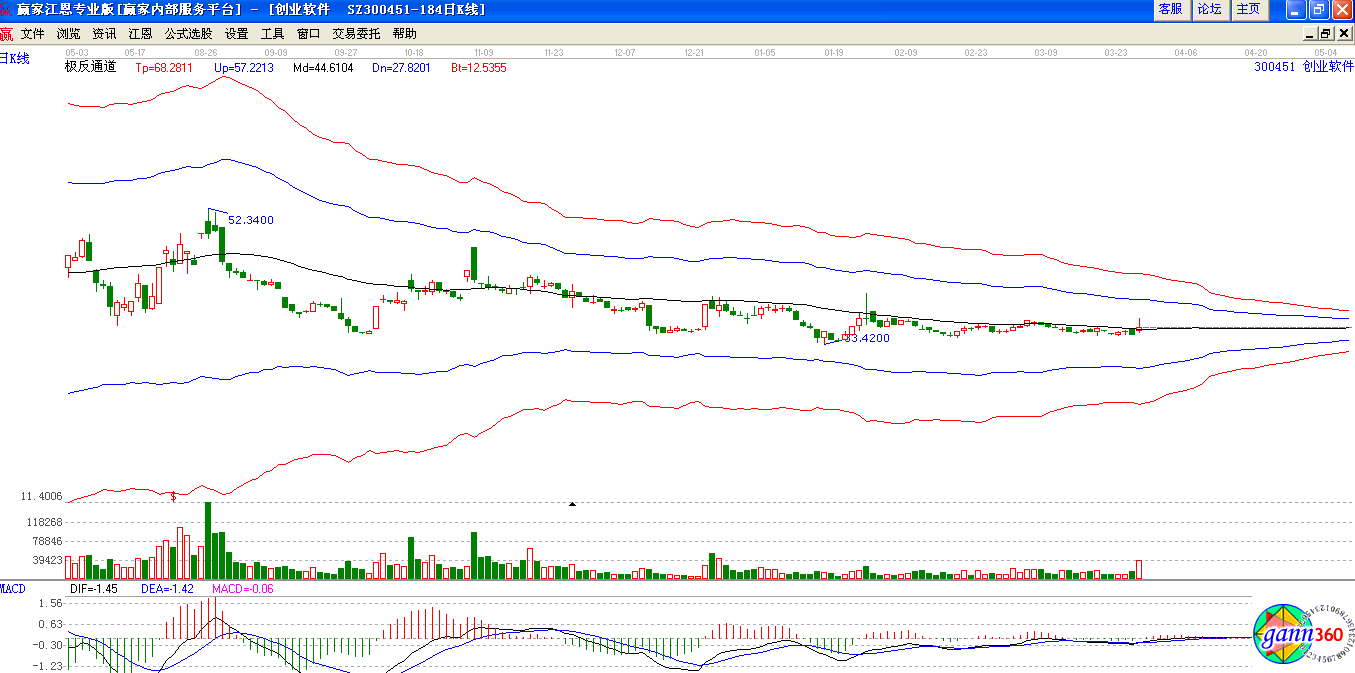Click the 0.63 MACD axis value

pyautogui.click(x=51, y=625)
